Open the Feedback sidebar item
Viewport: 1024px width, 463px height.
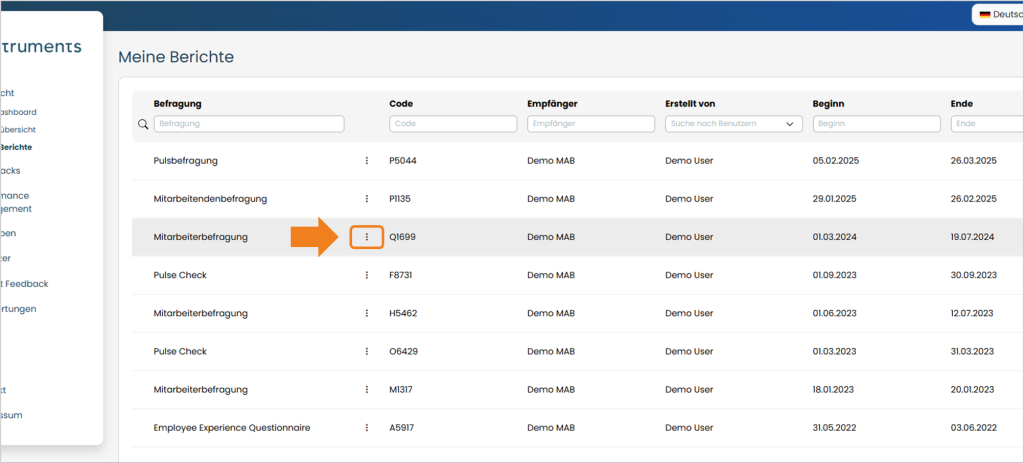[x=24, y=283]
